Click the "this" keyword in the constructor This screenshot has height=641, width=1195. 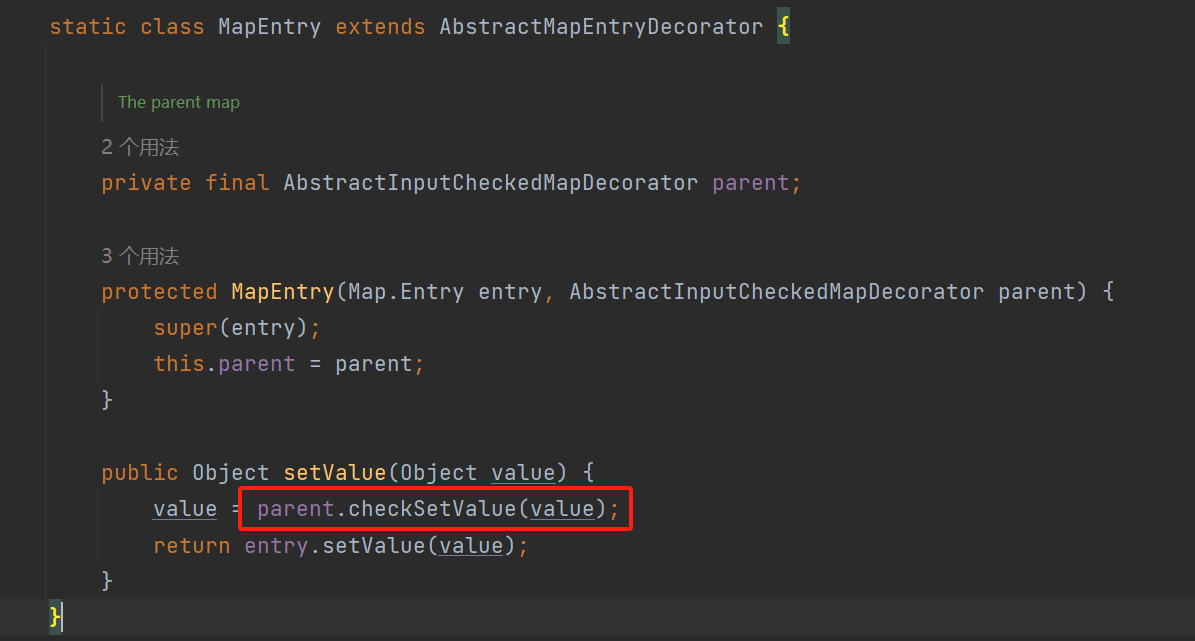coord(178,364)
